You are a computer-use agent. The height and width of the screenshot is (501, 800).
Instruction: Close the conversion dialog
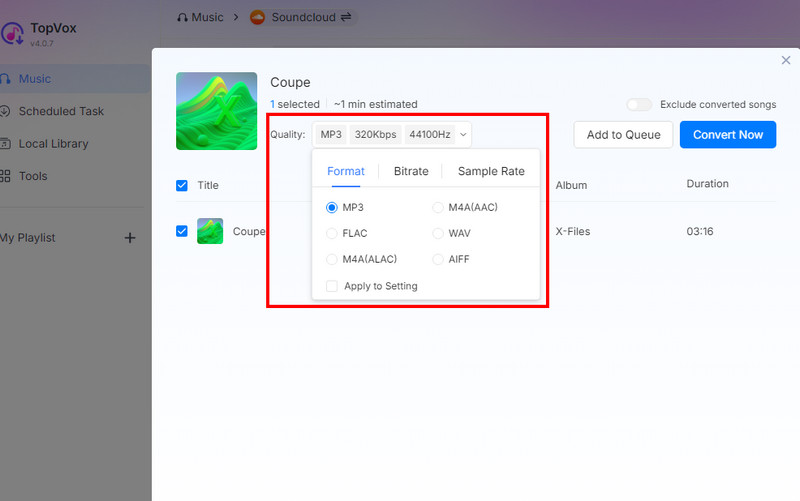(x=785, y=61)
